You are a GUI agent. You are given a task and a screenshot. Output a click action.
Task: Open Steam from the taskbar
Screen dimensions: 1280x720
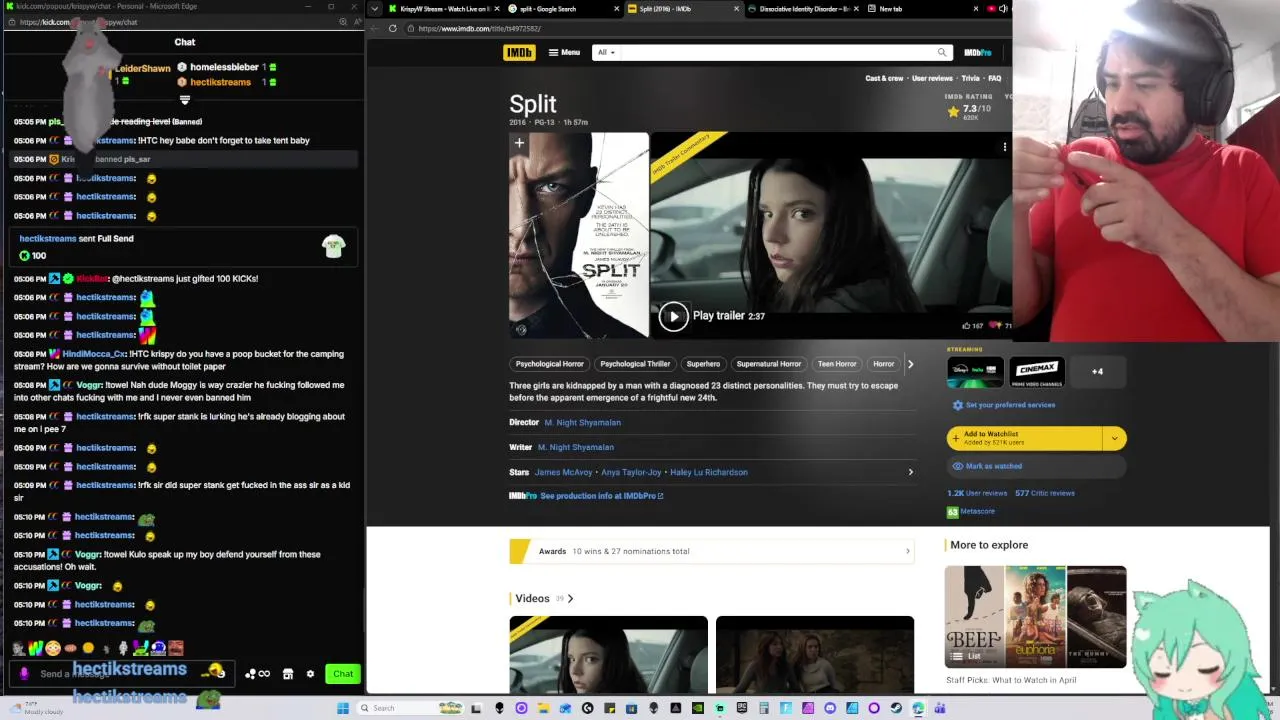pyautogui.click(x=895, y=708)
